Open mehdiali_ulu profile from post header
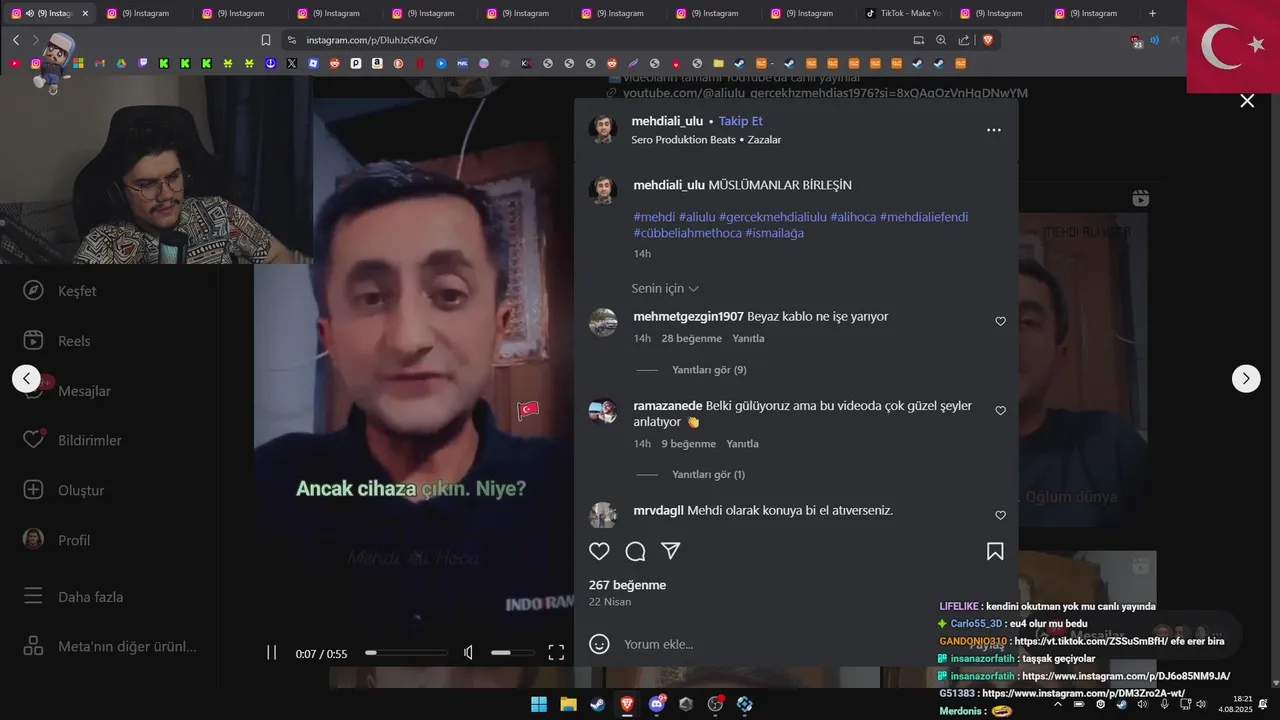1280x720 pixels. [x=667, y=121]
